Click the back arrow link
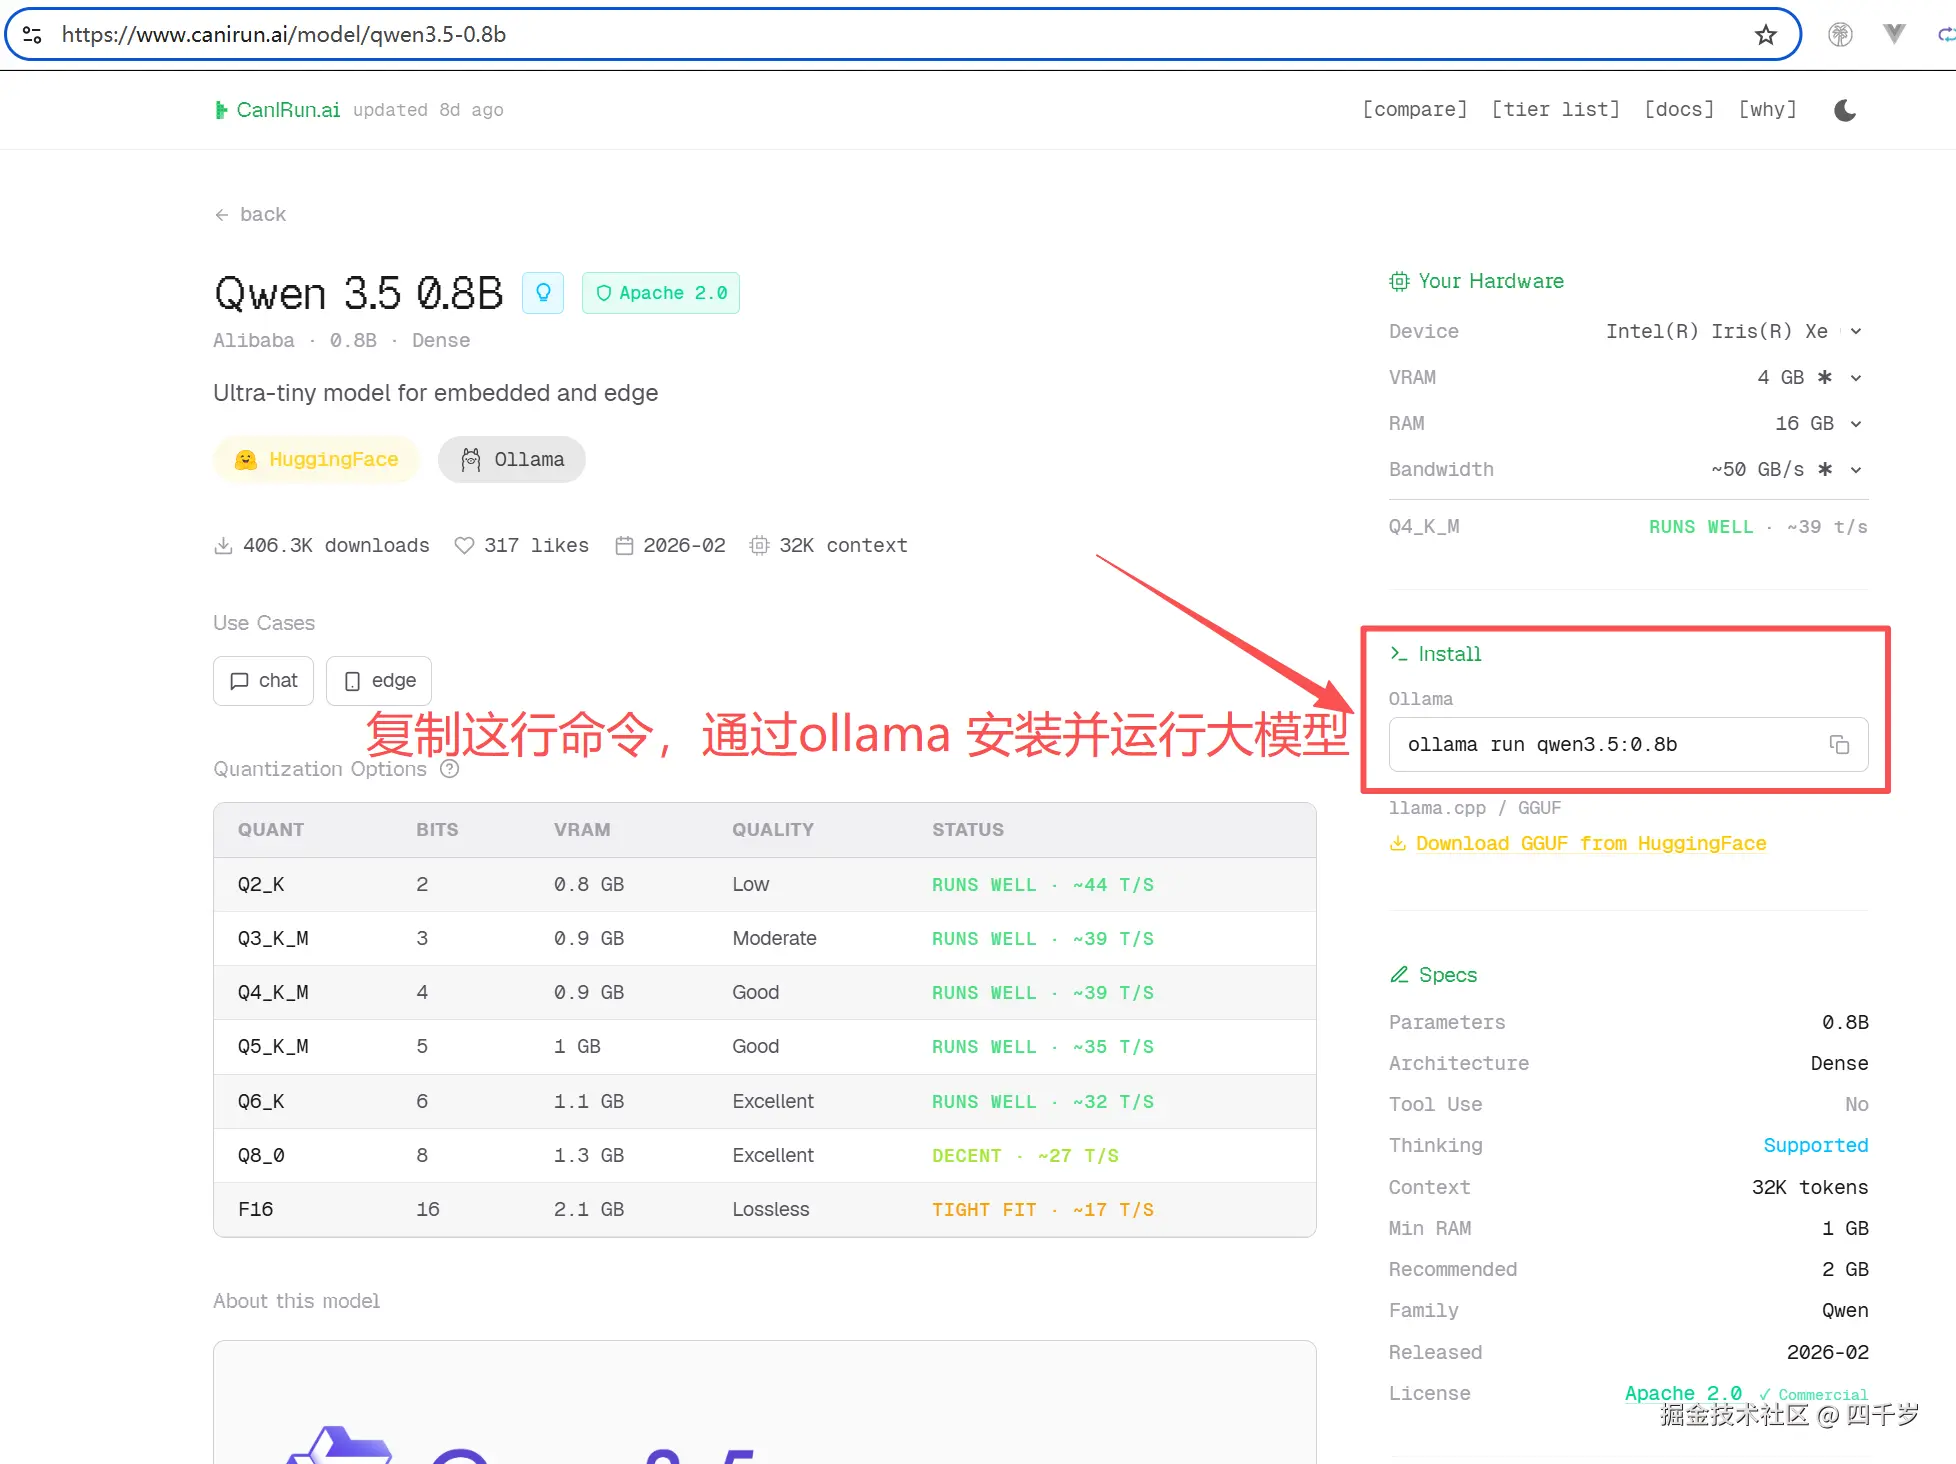 [250, 214]
